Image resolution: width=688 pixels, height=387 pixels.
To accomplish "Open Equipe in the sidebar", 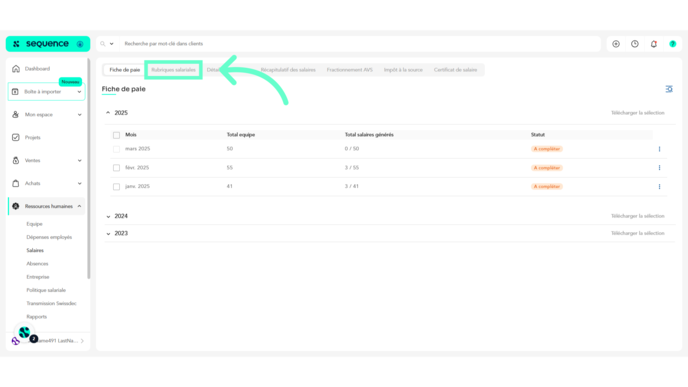I will [34, 224].
